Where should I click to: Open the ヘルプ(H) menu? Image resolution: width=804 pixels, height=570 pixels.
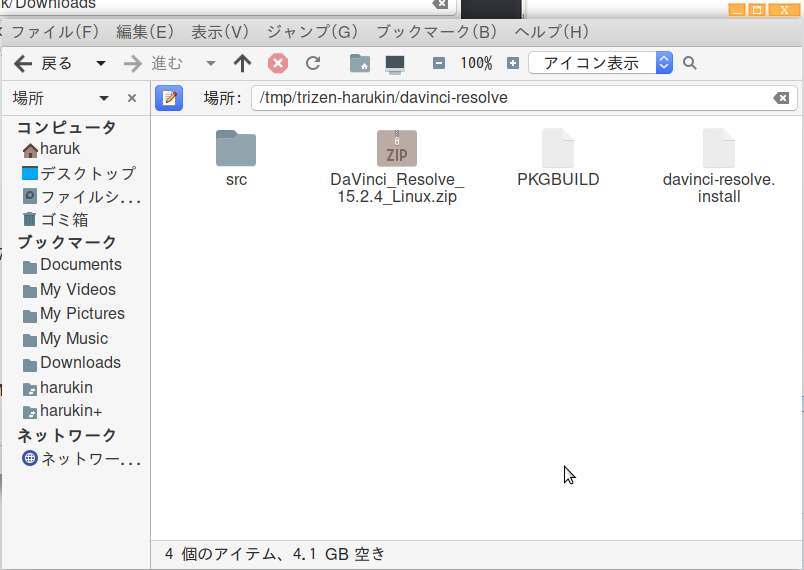click(552, 32)
